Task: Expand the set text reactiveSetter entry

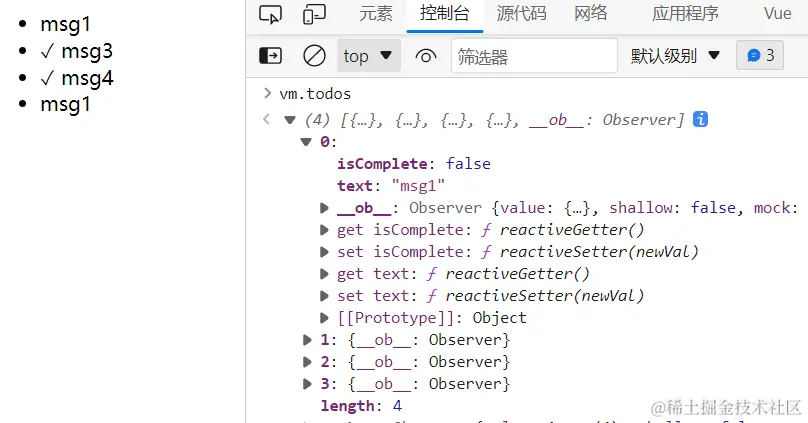Action: click(324, 296)
